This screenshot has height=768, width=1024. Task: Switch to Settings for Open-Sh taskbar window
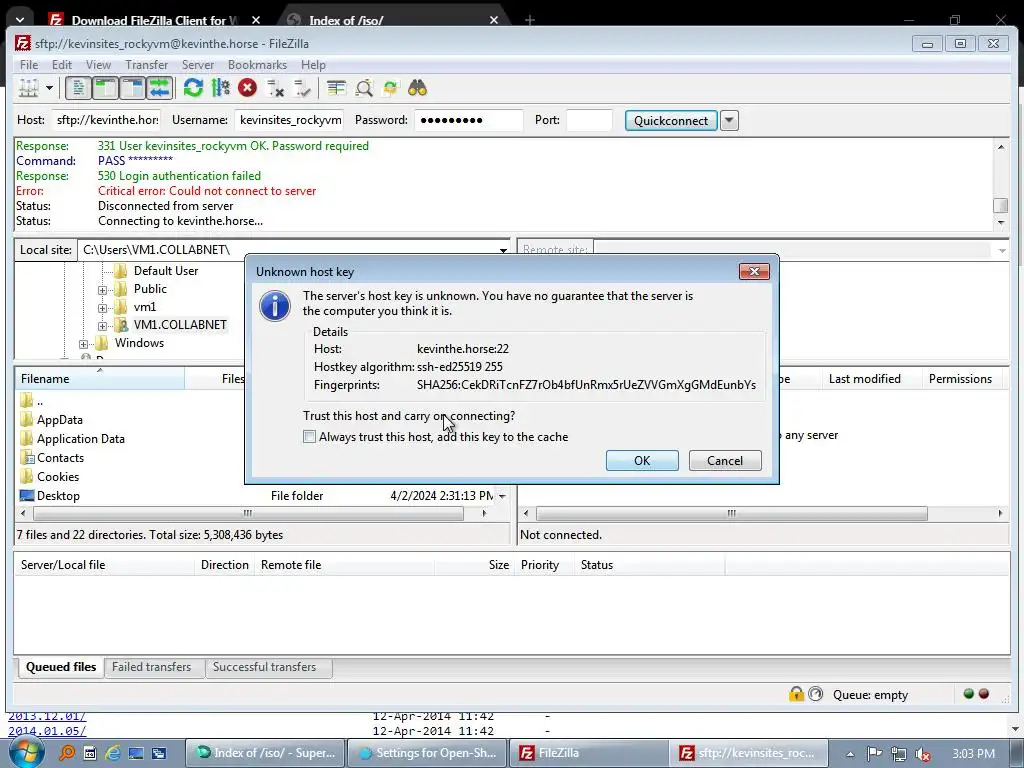pos(428,753)
